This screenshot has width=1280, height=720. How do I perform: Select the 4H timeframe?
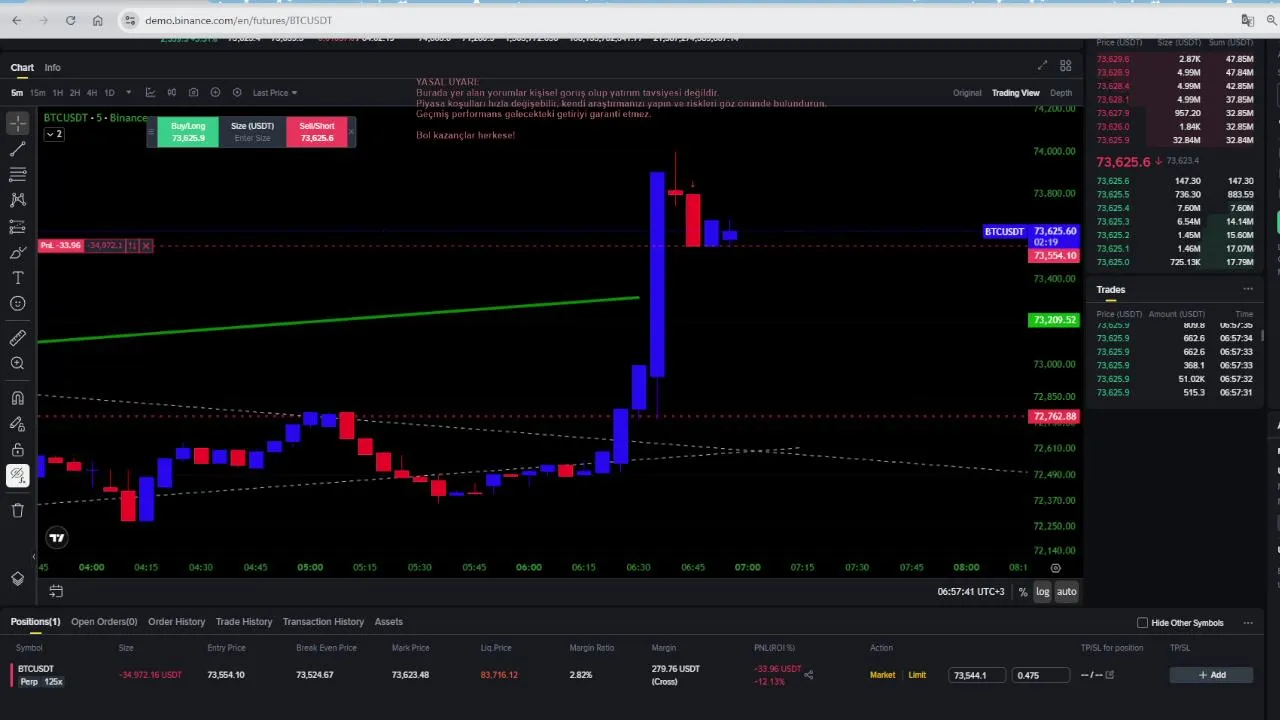(91, 93)
